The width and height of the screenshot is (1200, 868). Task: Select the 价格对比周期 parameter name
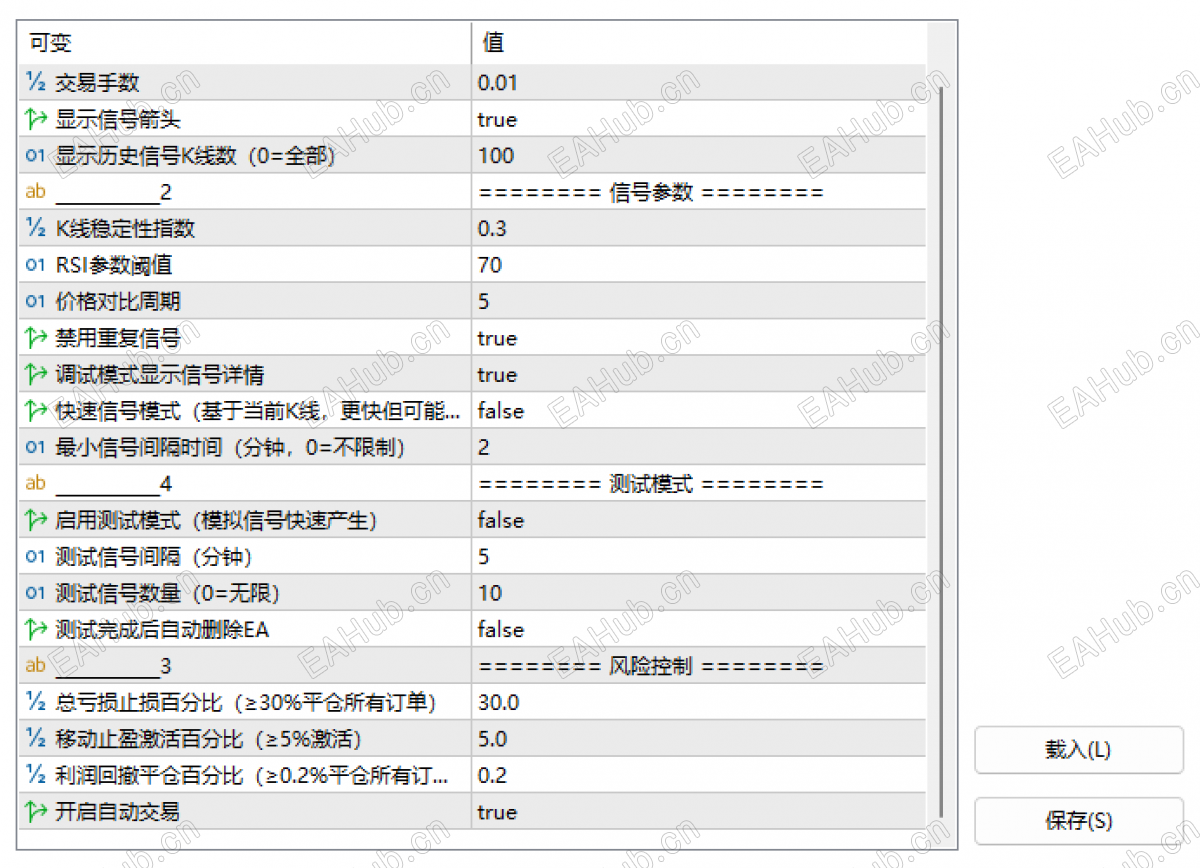118,302
